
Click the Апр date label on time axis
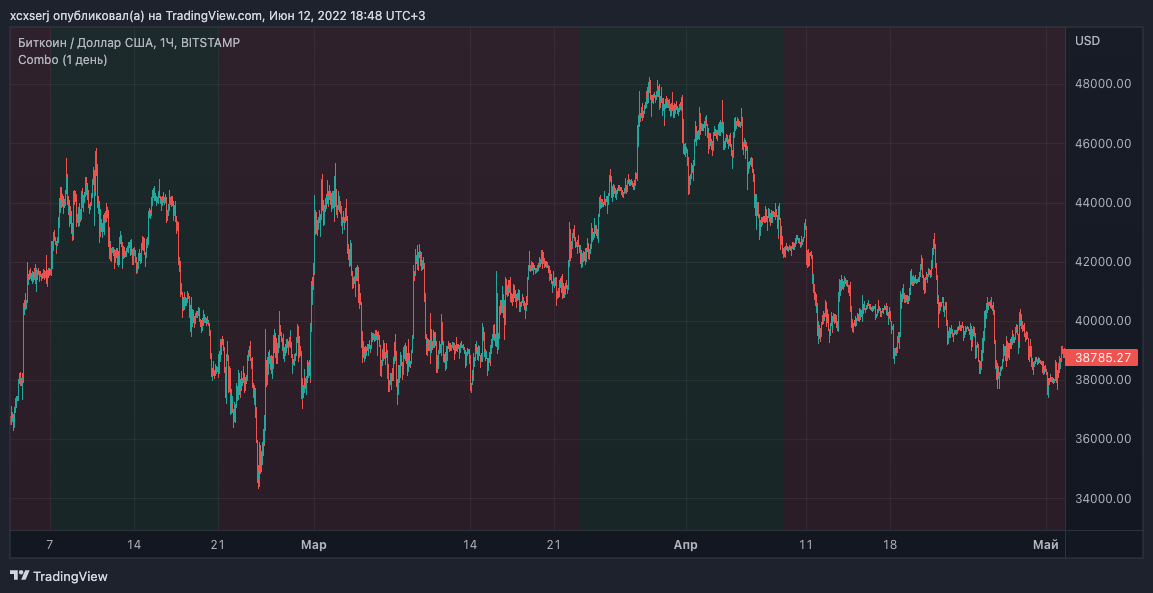(x=685, y=545)
